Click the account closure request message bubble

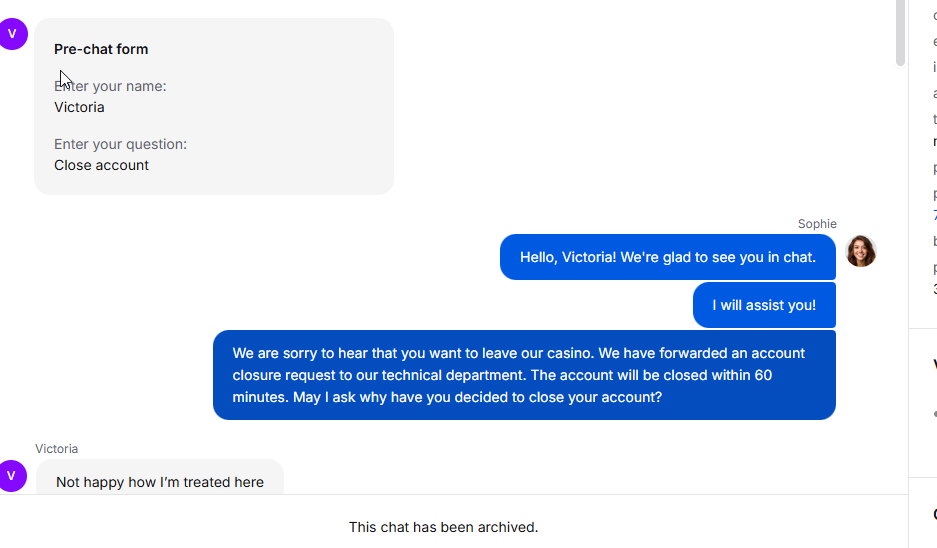[524, 375]
